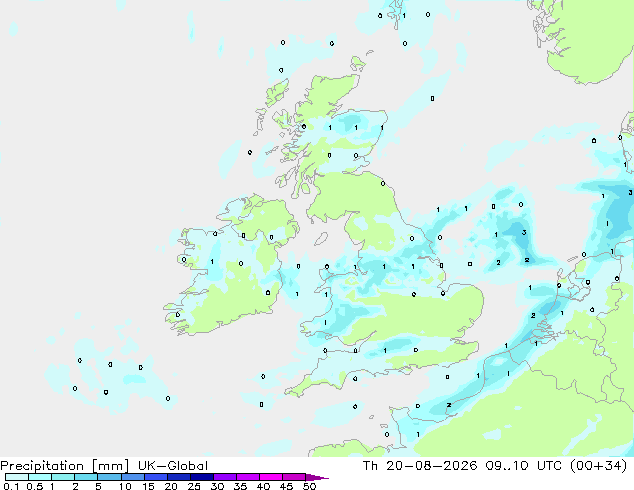Click the 'Th 20-08-2026' date text

pyautogui.click(x=420, y=466)
